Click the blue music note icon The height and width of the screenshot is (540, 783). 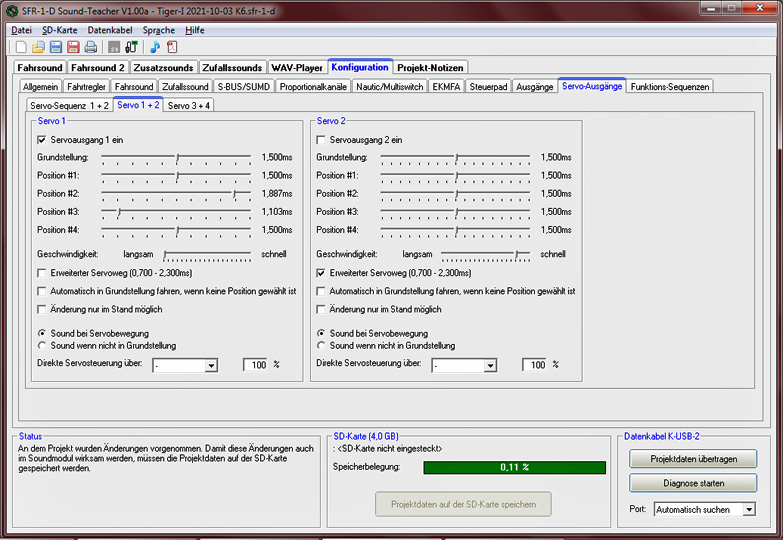click(x=155, y=47)
